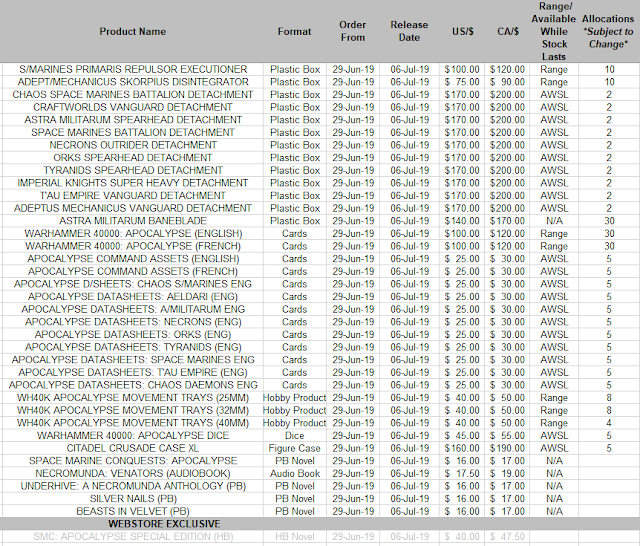Image resolution: width=640 pixels, height=546 pixels.
Task: Click the HB Novel format cell
Action: (x=294, y=537)
